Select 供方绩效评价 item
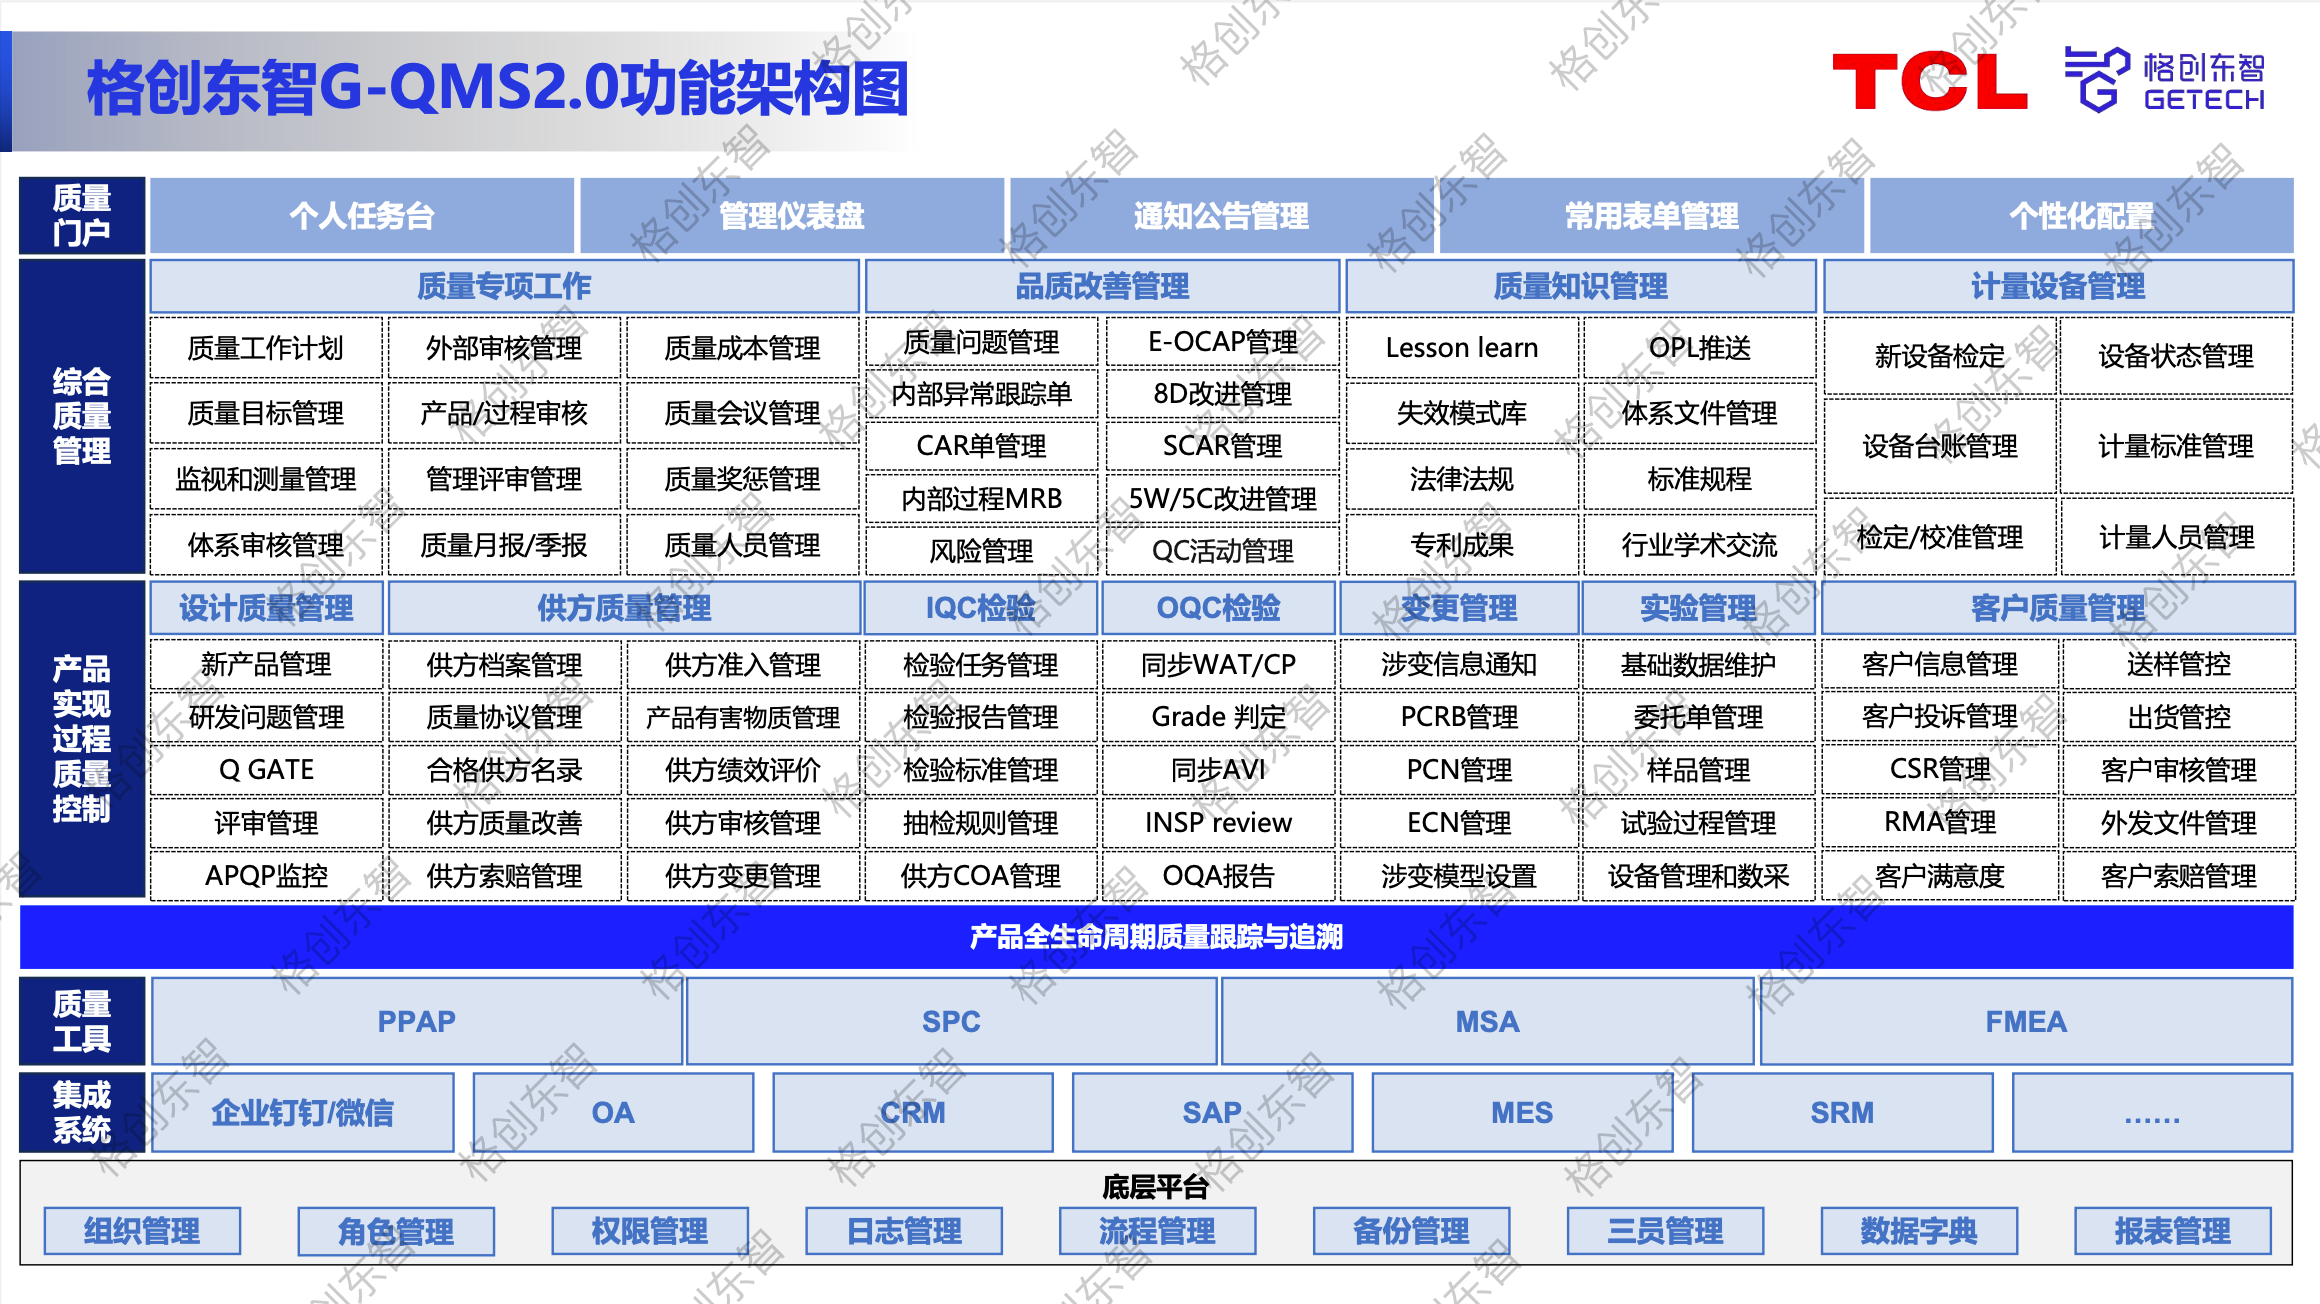This screenshot has height=1304, width=2320. coord(743,770)
